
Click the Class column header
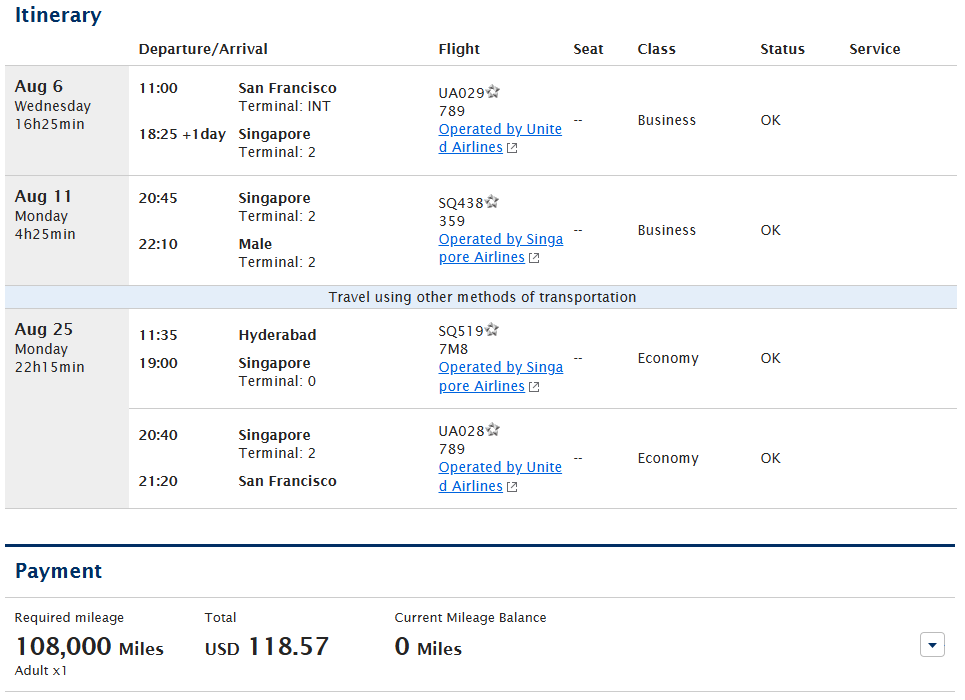tap(657, 49)
